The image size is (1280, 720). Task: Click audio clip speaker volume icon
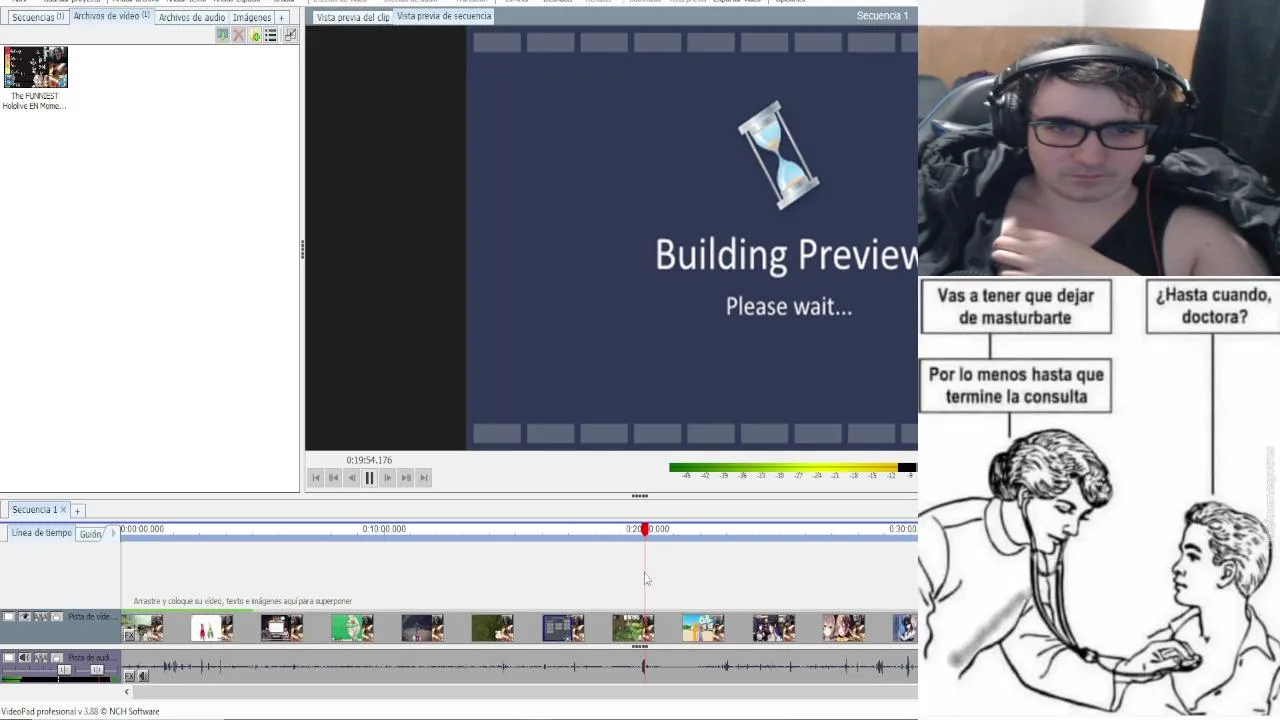point(143,677)
